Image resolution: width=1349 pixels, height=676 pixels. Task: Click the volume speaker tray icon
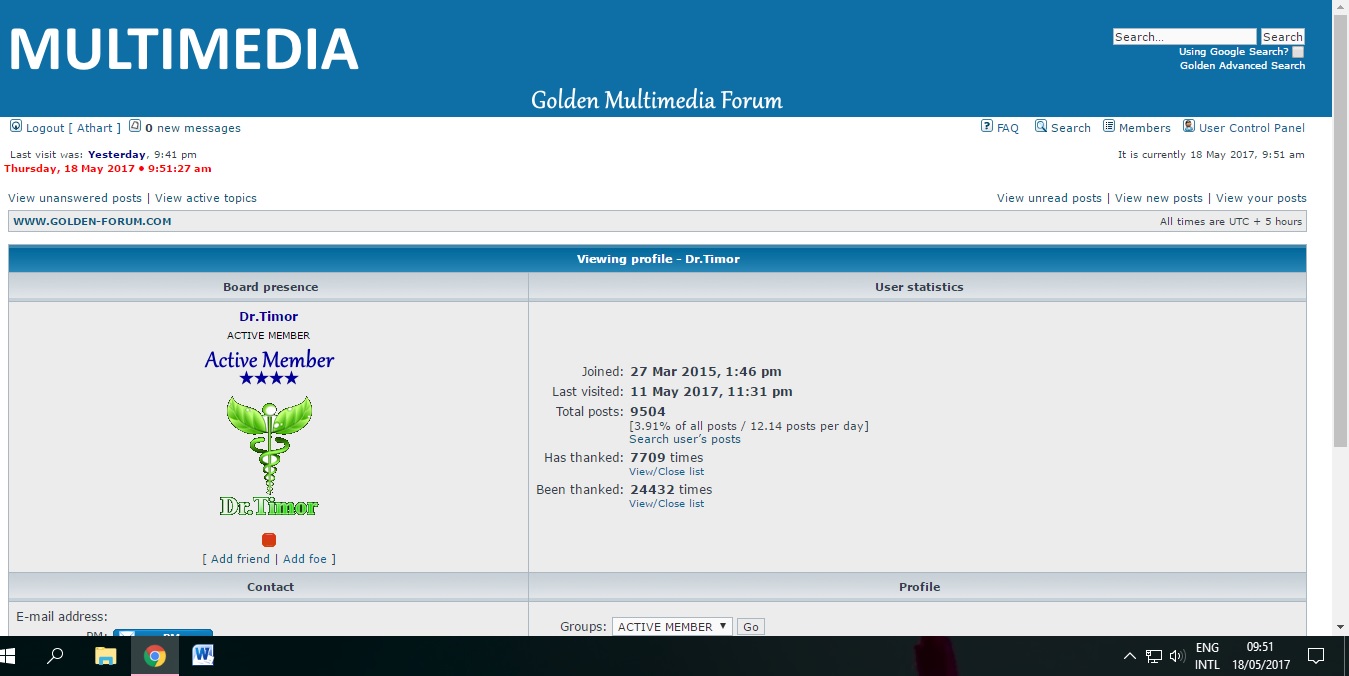[1177, 657]
